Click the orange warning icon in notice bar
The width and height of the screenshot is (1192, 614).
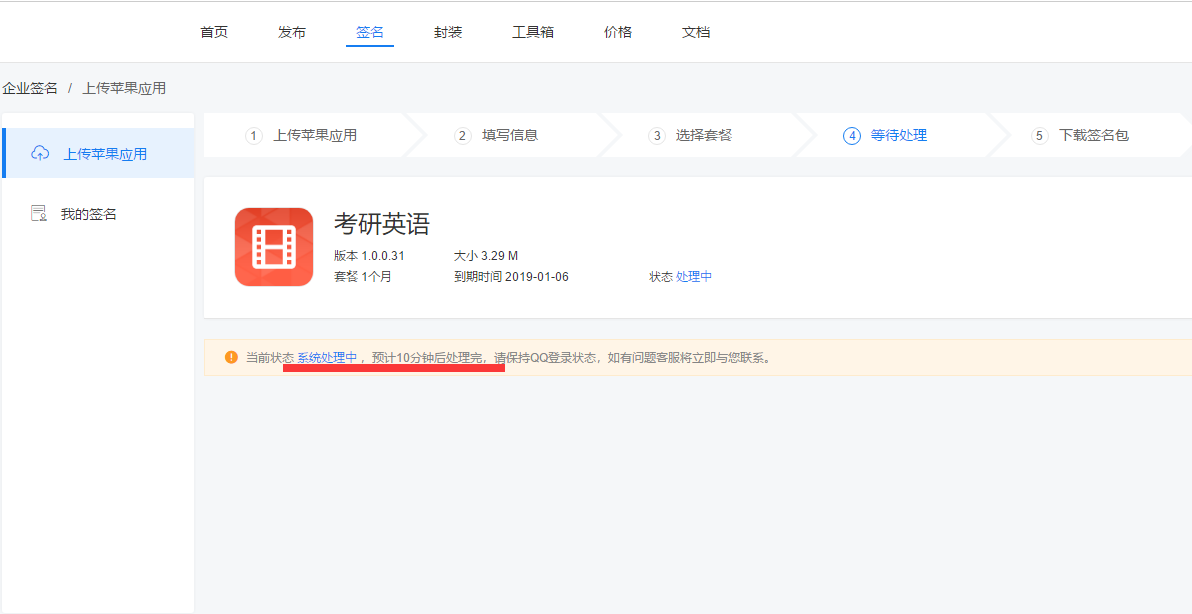point(231,357)
